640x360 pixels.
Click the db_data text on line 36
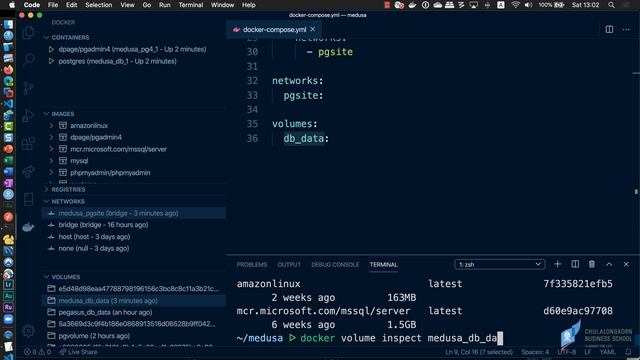pyautogui.click(x=304, y=139)
